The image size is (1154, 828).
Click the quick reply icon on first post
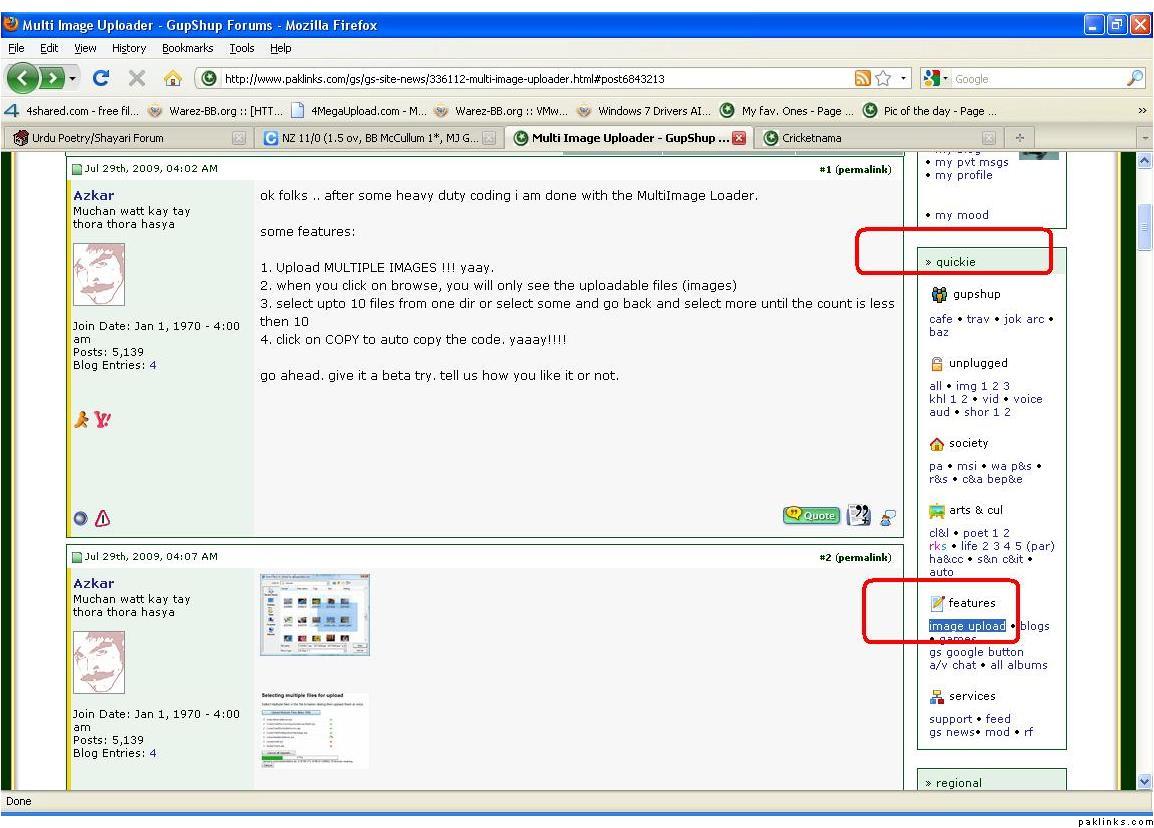click(887, 517)
